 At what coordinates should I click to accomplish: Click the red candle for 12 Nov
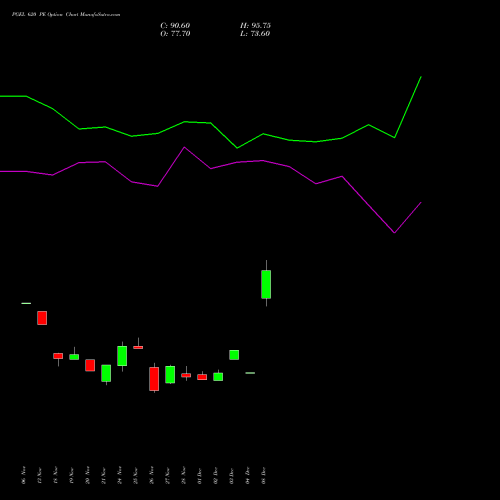click(42, 318)
